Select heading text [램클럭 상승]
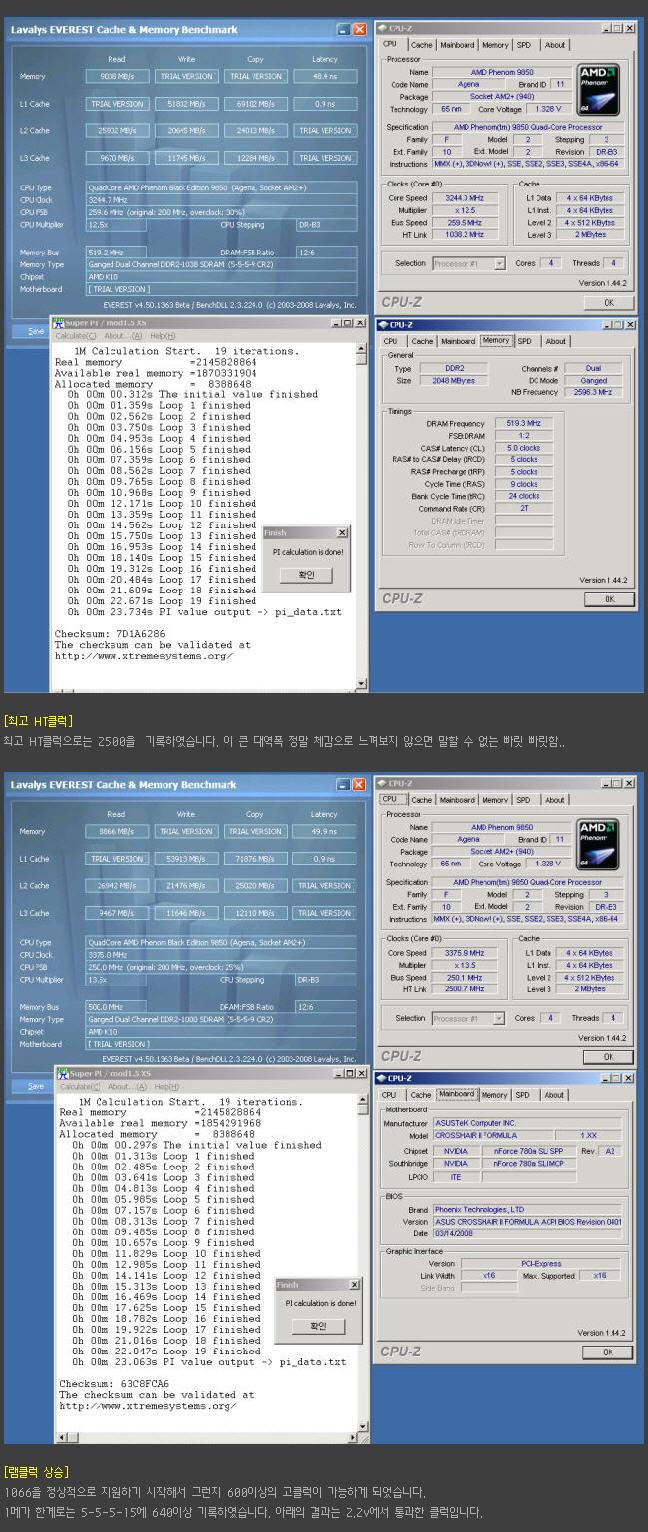This screenshot has height=1532, width=648. [x=36, y=1471]
